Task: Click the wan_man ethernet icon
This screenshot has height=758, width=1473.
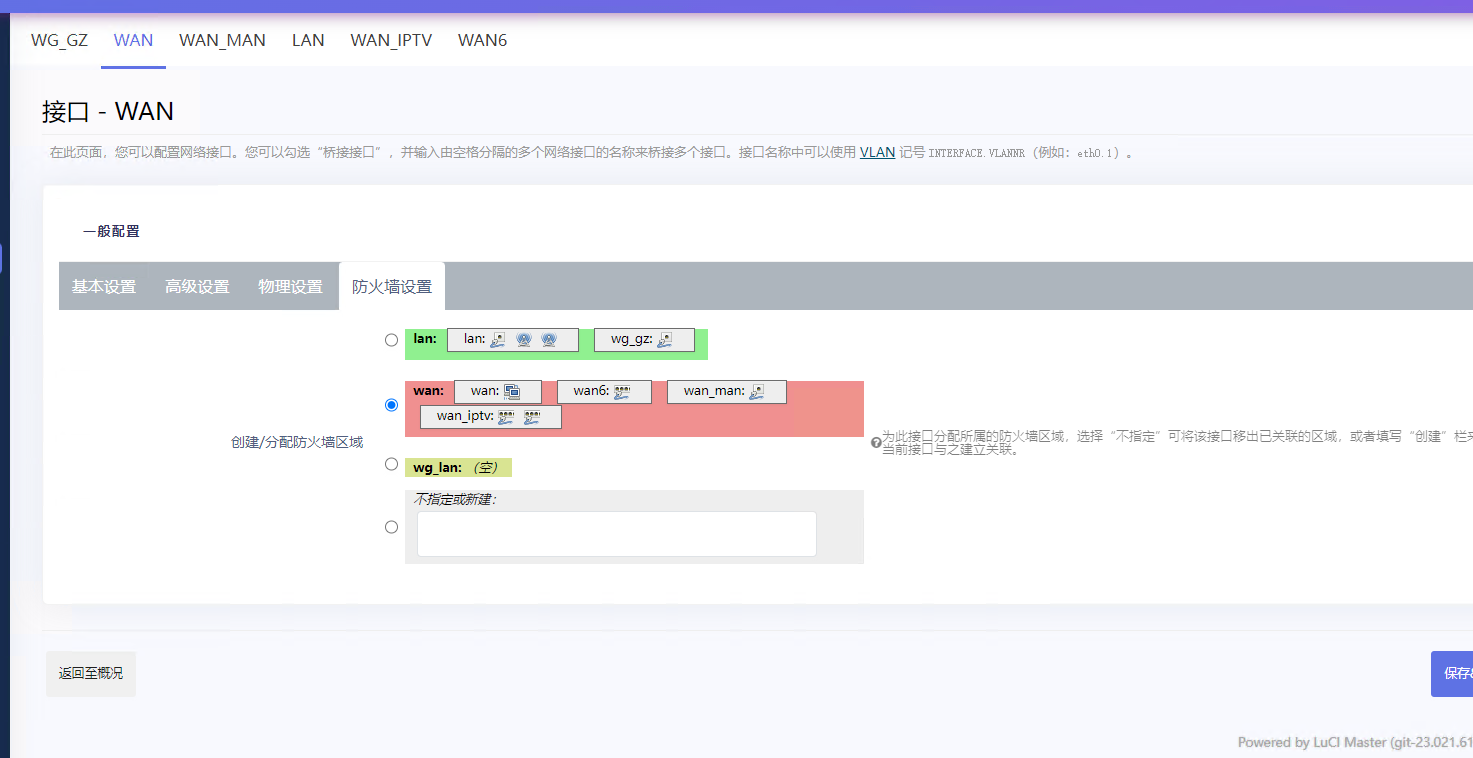Action: 757,392
